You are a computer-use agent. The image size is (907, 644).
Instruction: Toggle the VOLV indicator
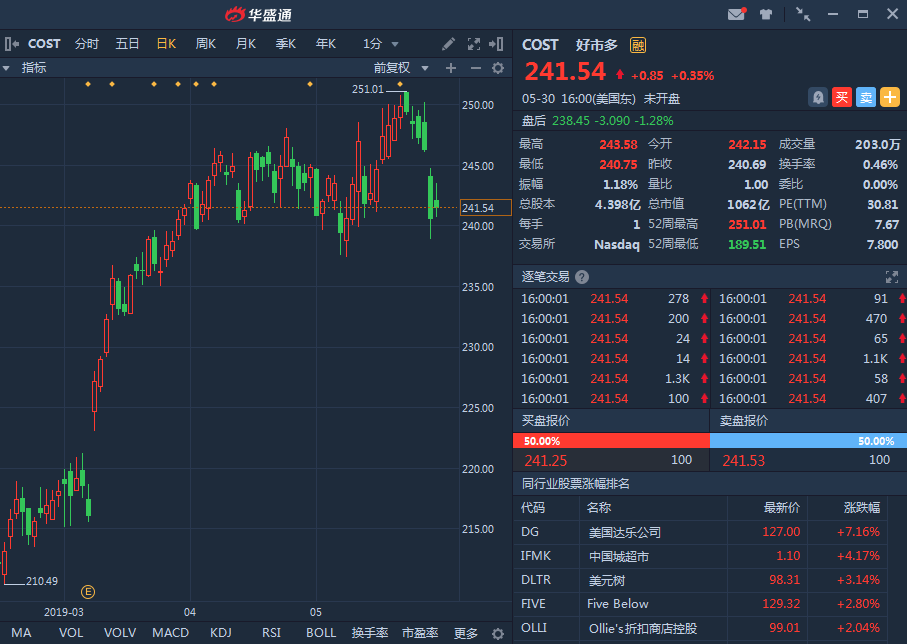(x=120, y=633)
